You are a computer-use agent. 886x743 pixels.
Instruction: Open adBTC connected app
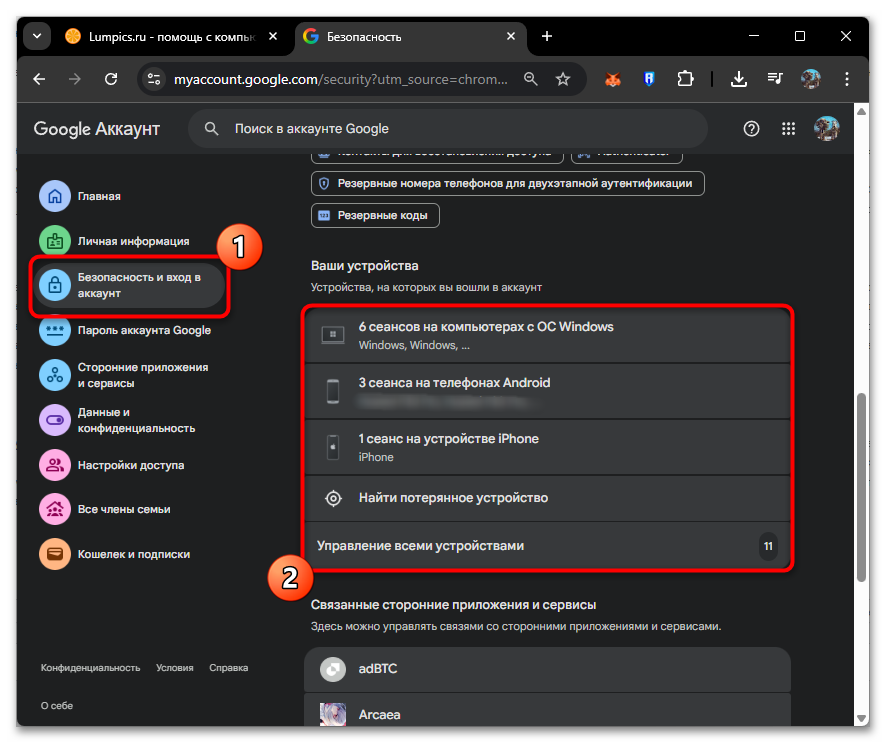547,669
